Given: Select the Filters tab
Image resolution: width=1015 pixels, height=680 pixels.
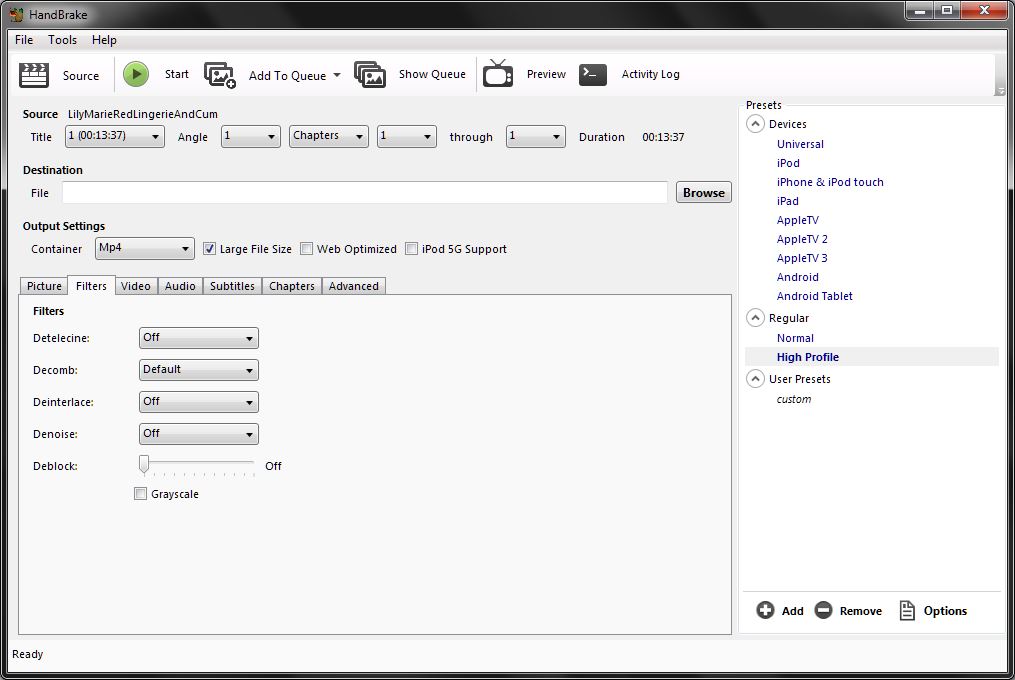Looking at the screenshot, I should click(x=91, y=286).
